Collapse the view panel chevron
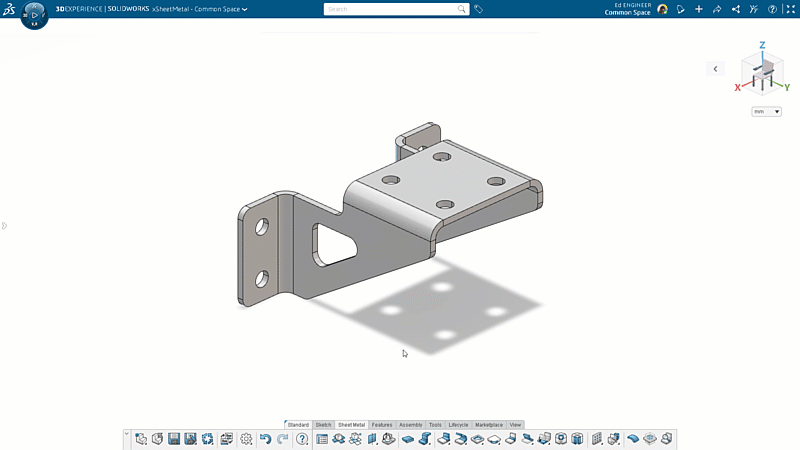Viewport: 800px width, 450px height. click(x=715, y=69)
